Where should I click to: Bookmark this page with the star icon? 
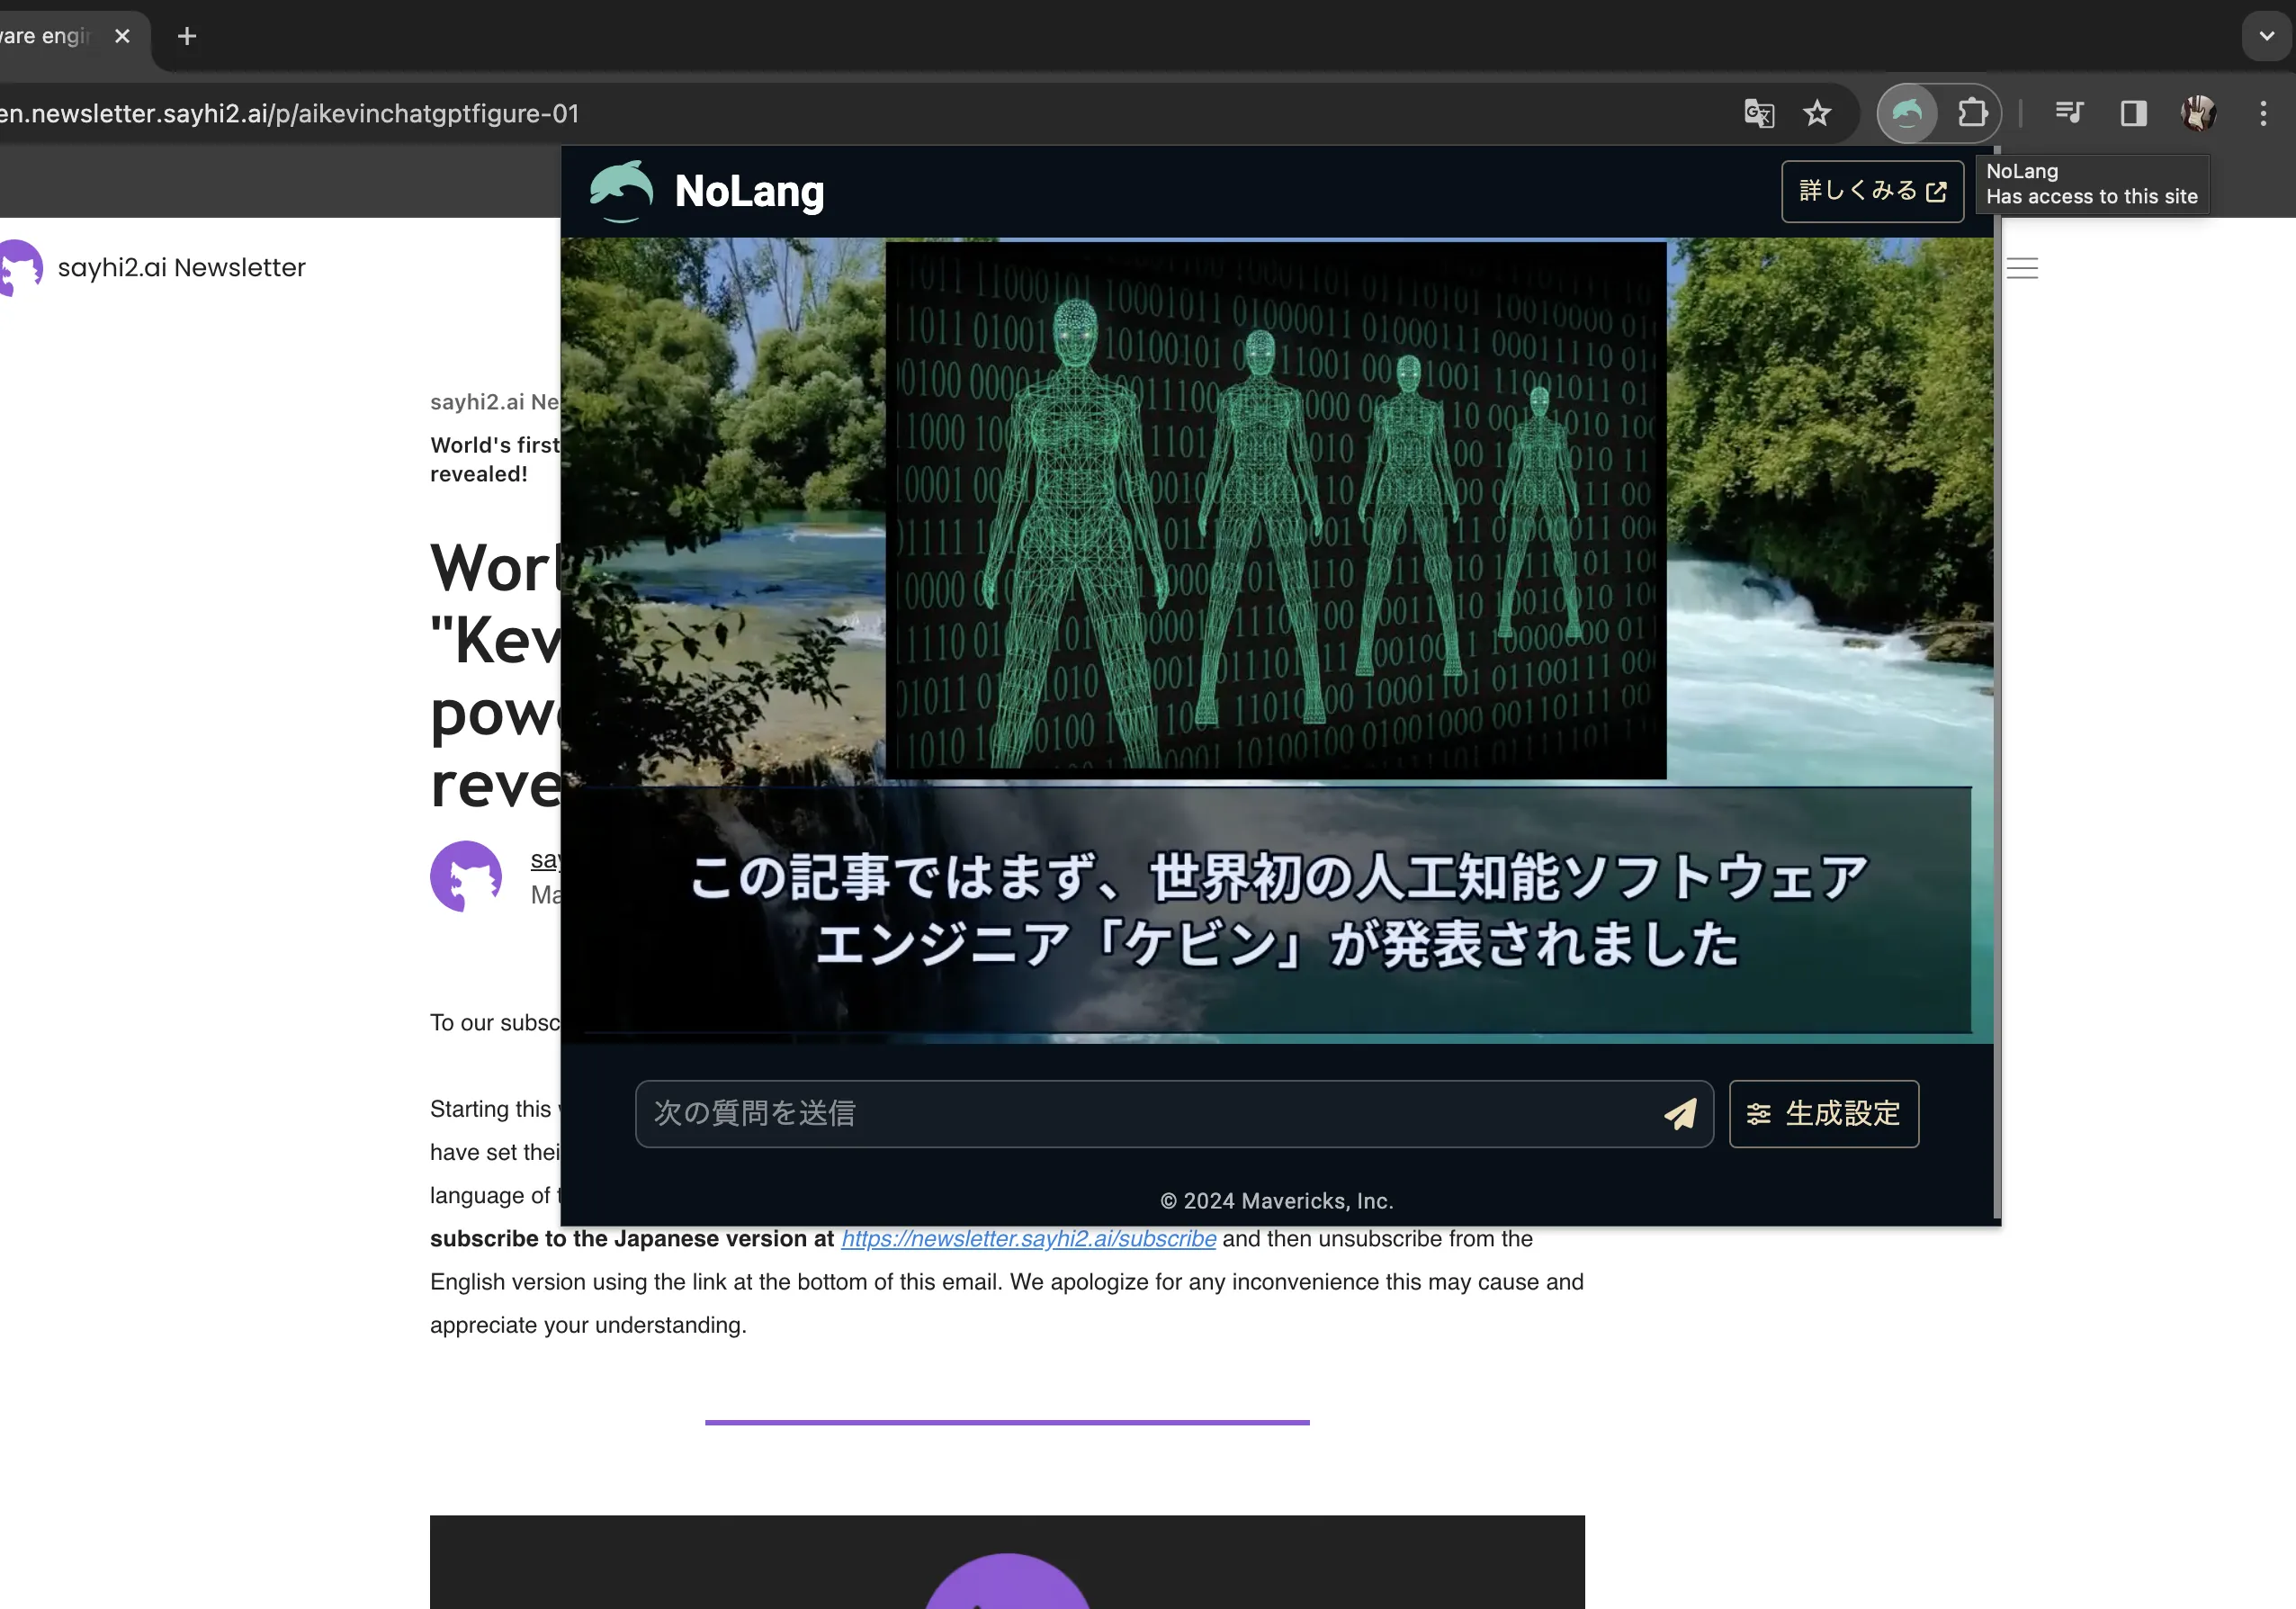point(1817,113)
